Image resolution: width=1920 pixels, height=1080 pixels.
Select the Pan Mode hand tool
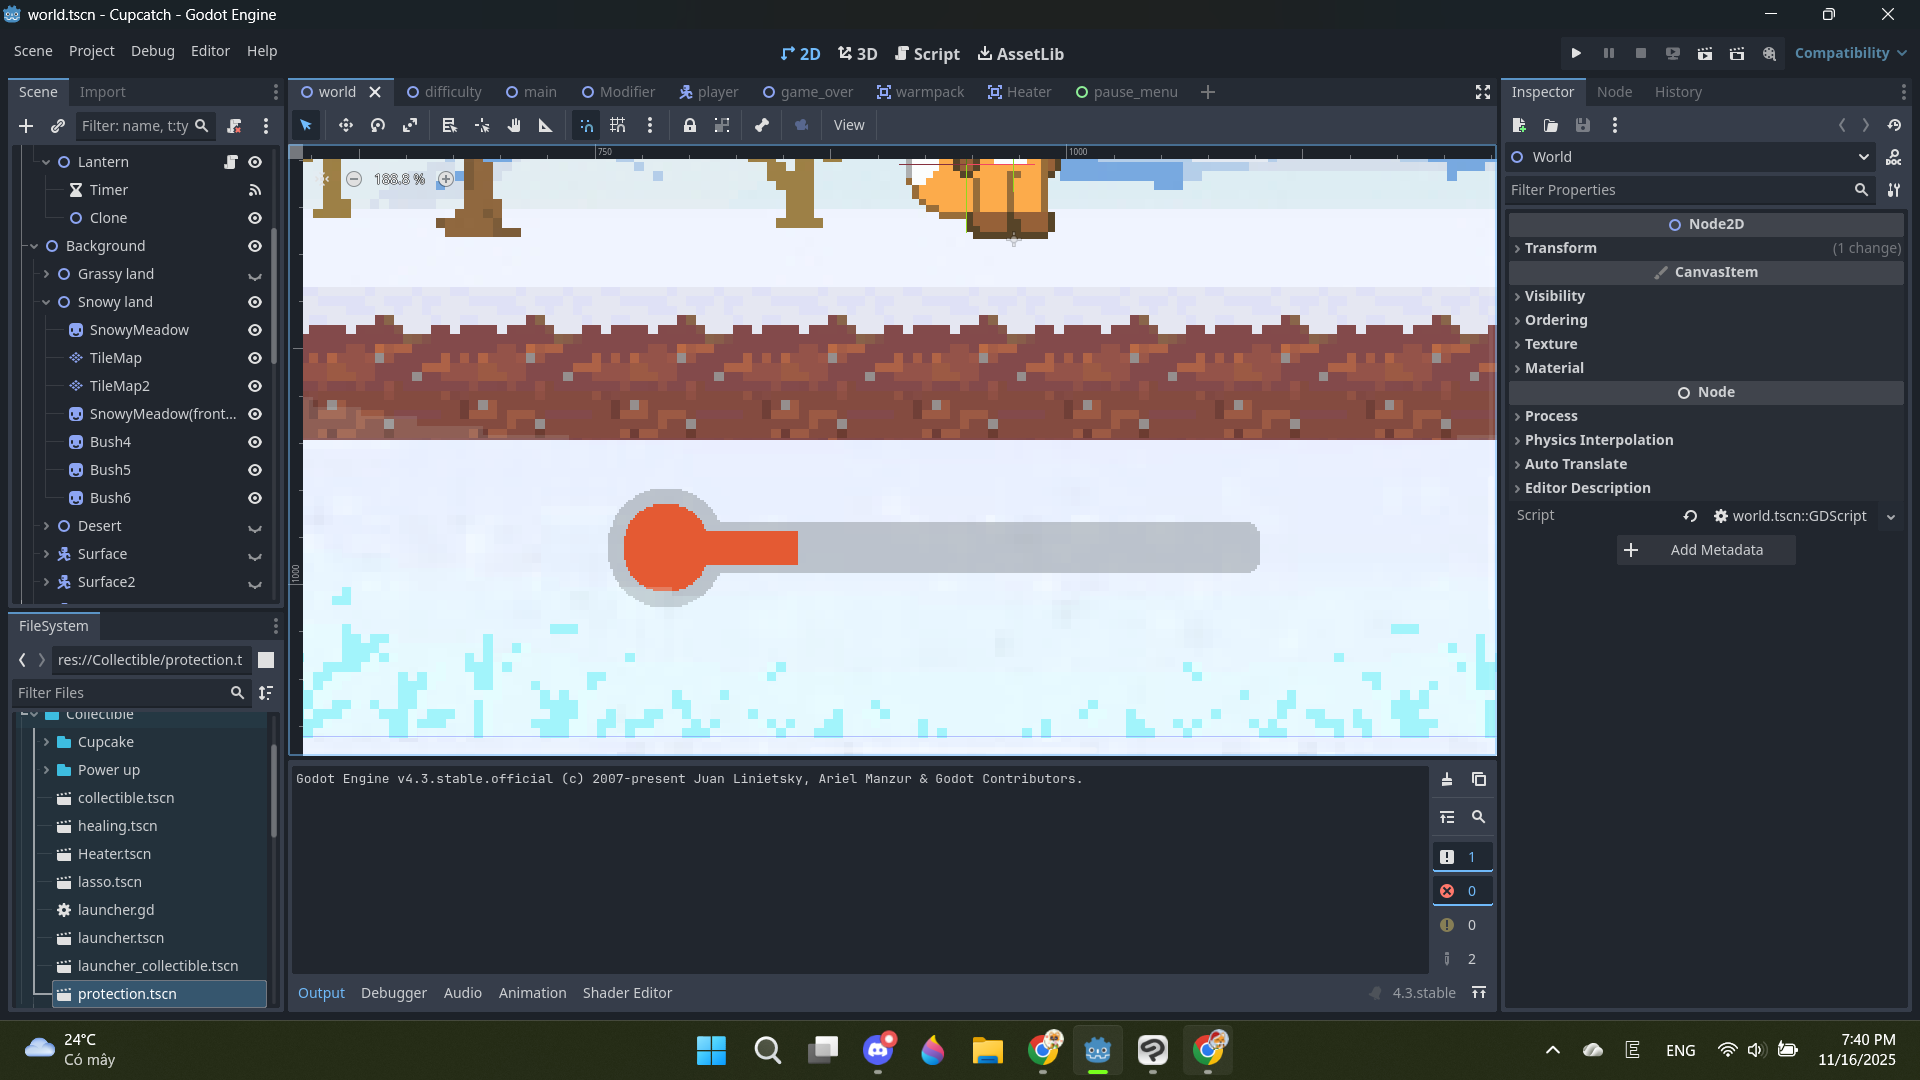[514, 125]
